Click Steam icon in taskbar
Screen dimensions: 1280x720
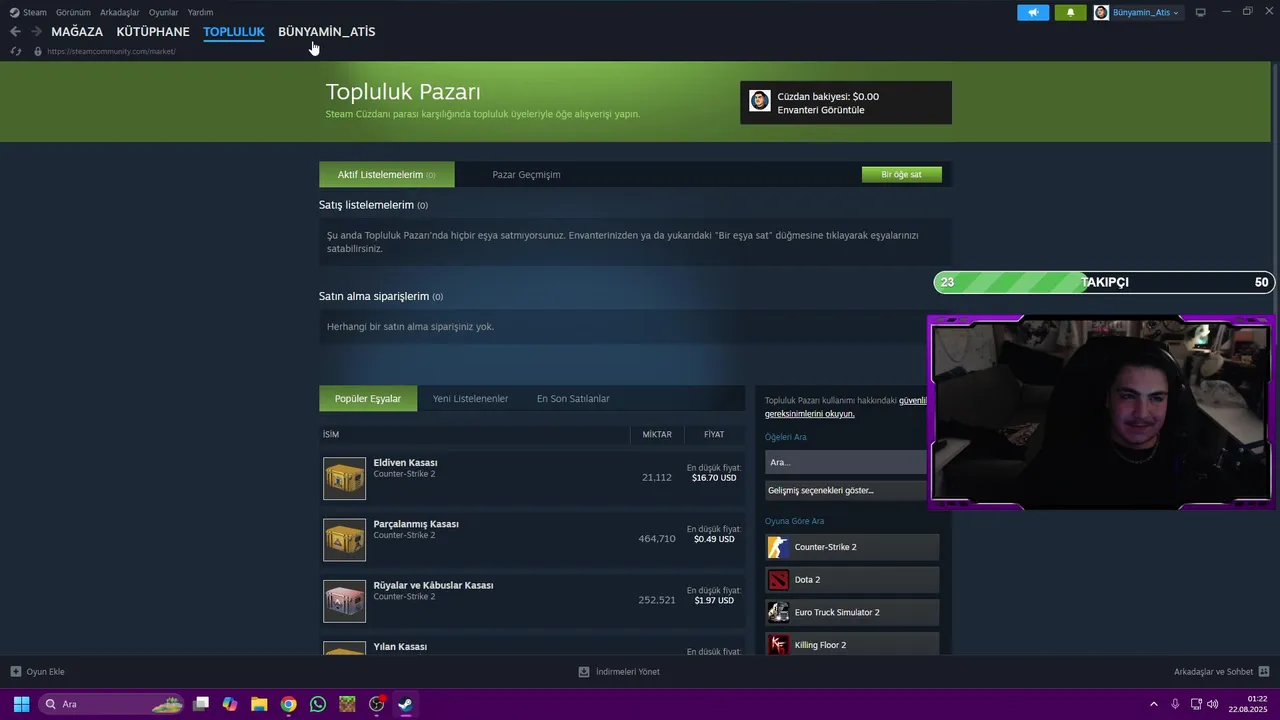(x=405, y=704)
